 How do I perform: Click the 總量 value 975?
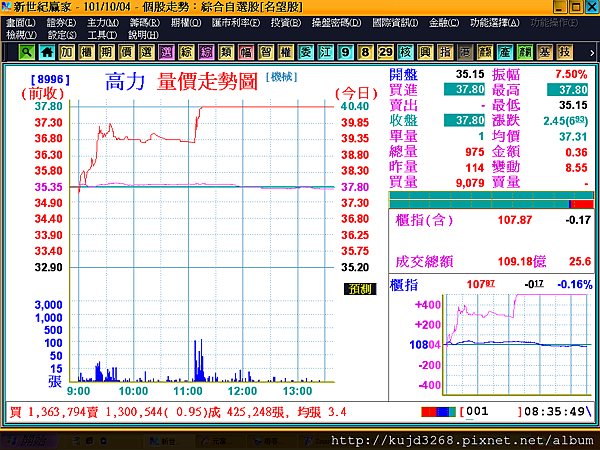tap(475, 152)
